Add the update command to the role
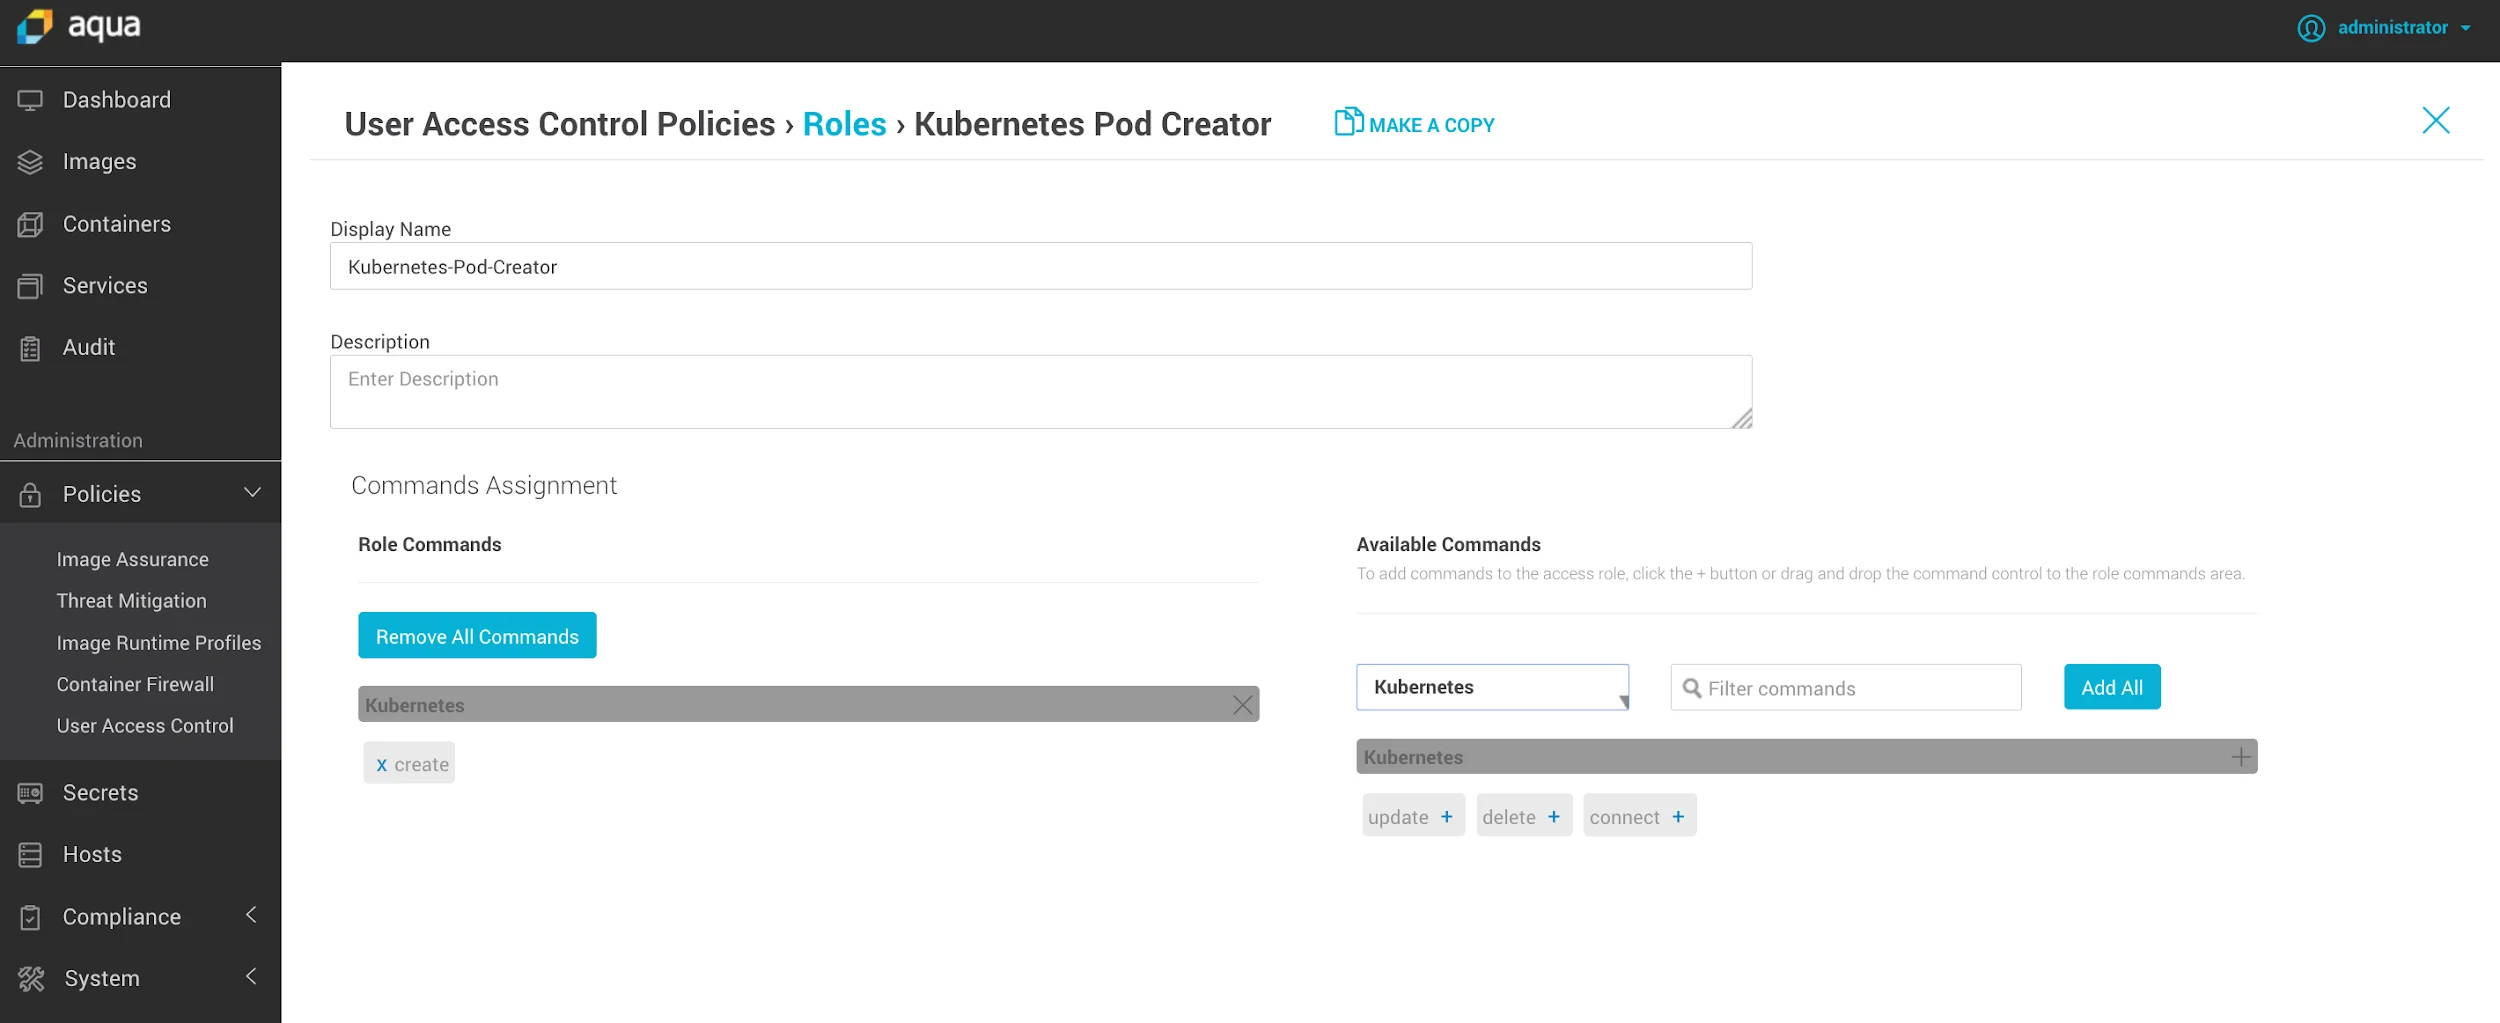This screenshot has height=1023, width=2500. point(1448,815)
